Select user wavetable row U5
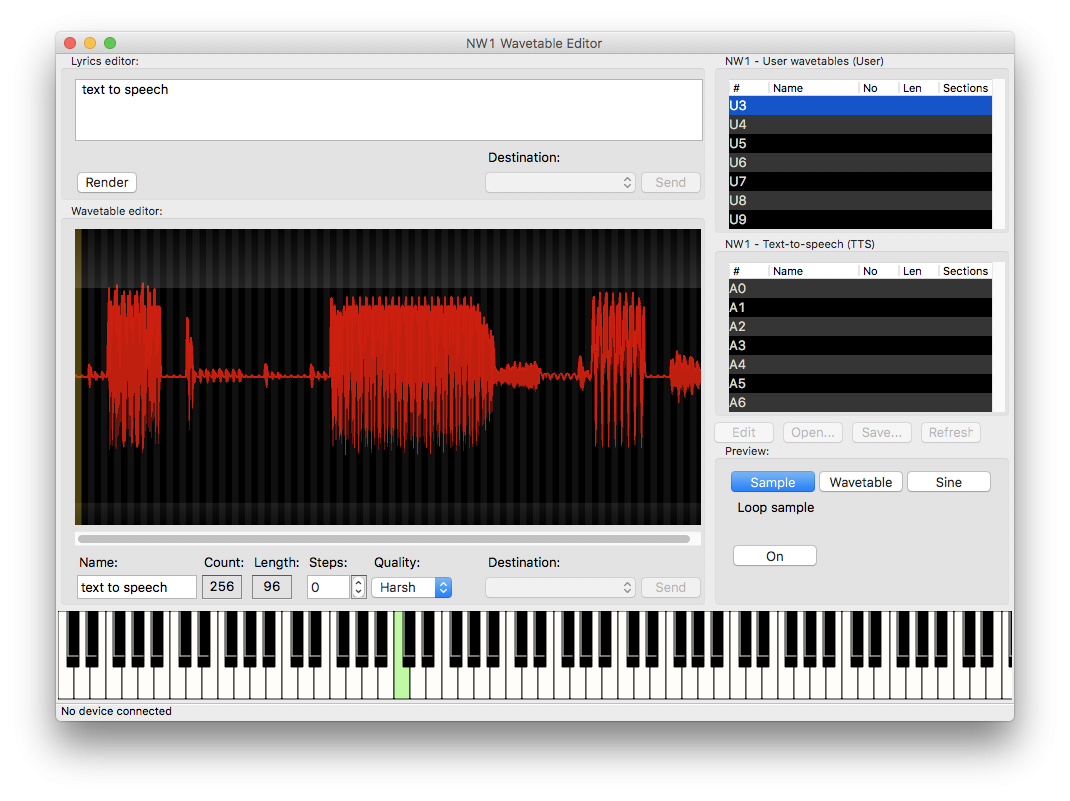 point(860,143)
